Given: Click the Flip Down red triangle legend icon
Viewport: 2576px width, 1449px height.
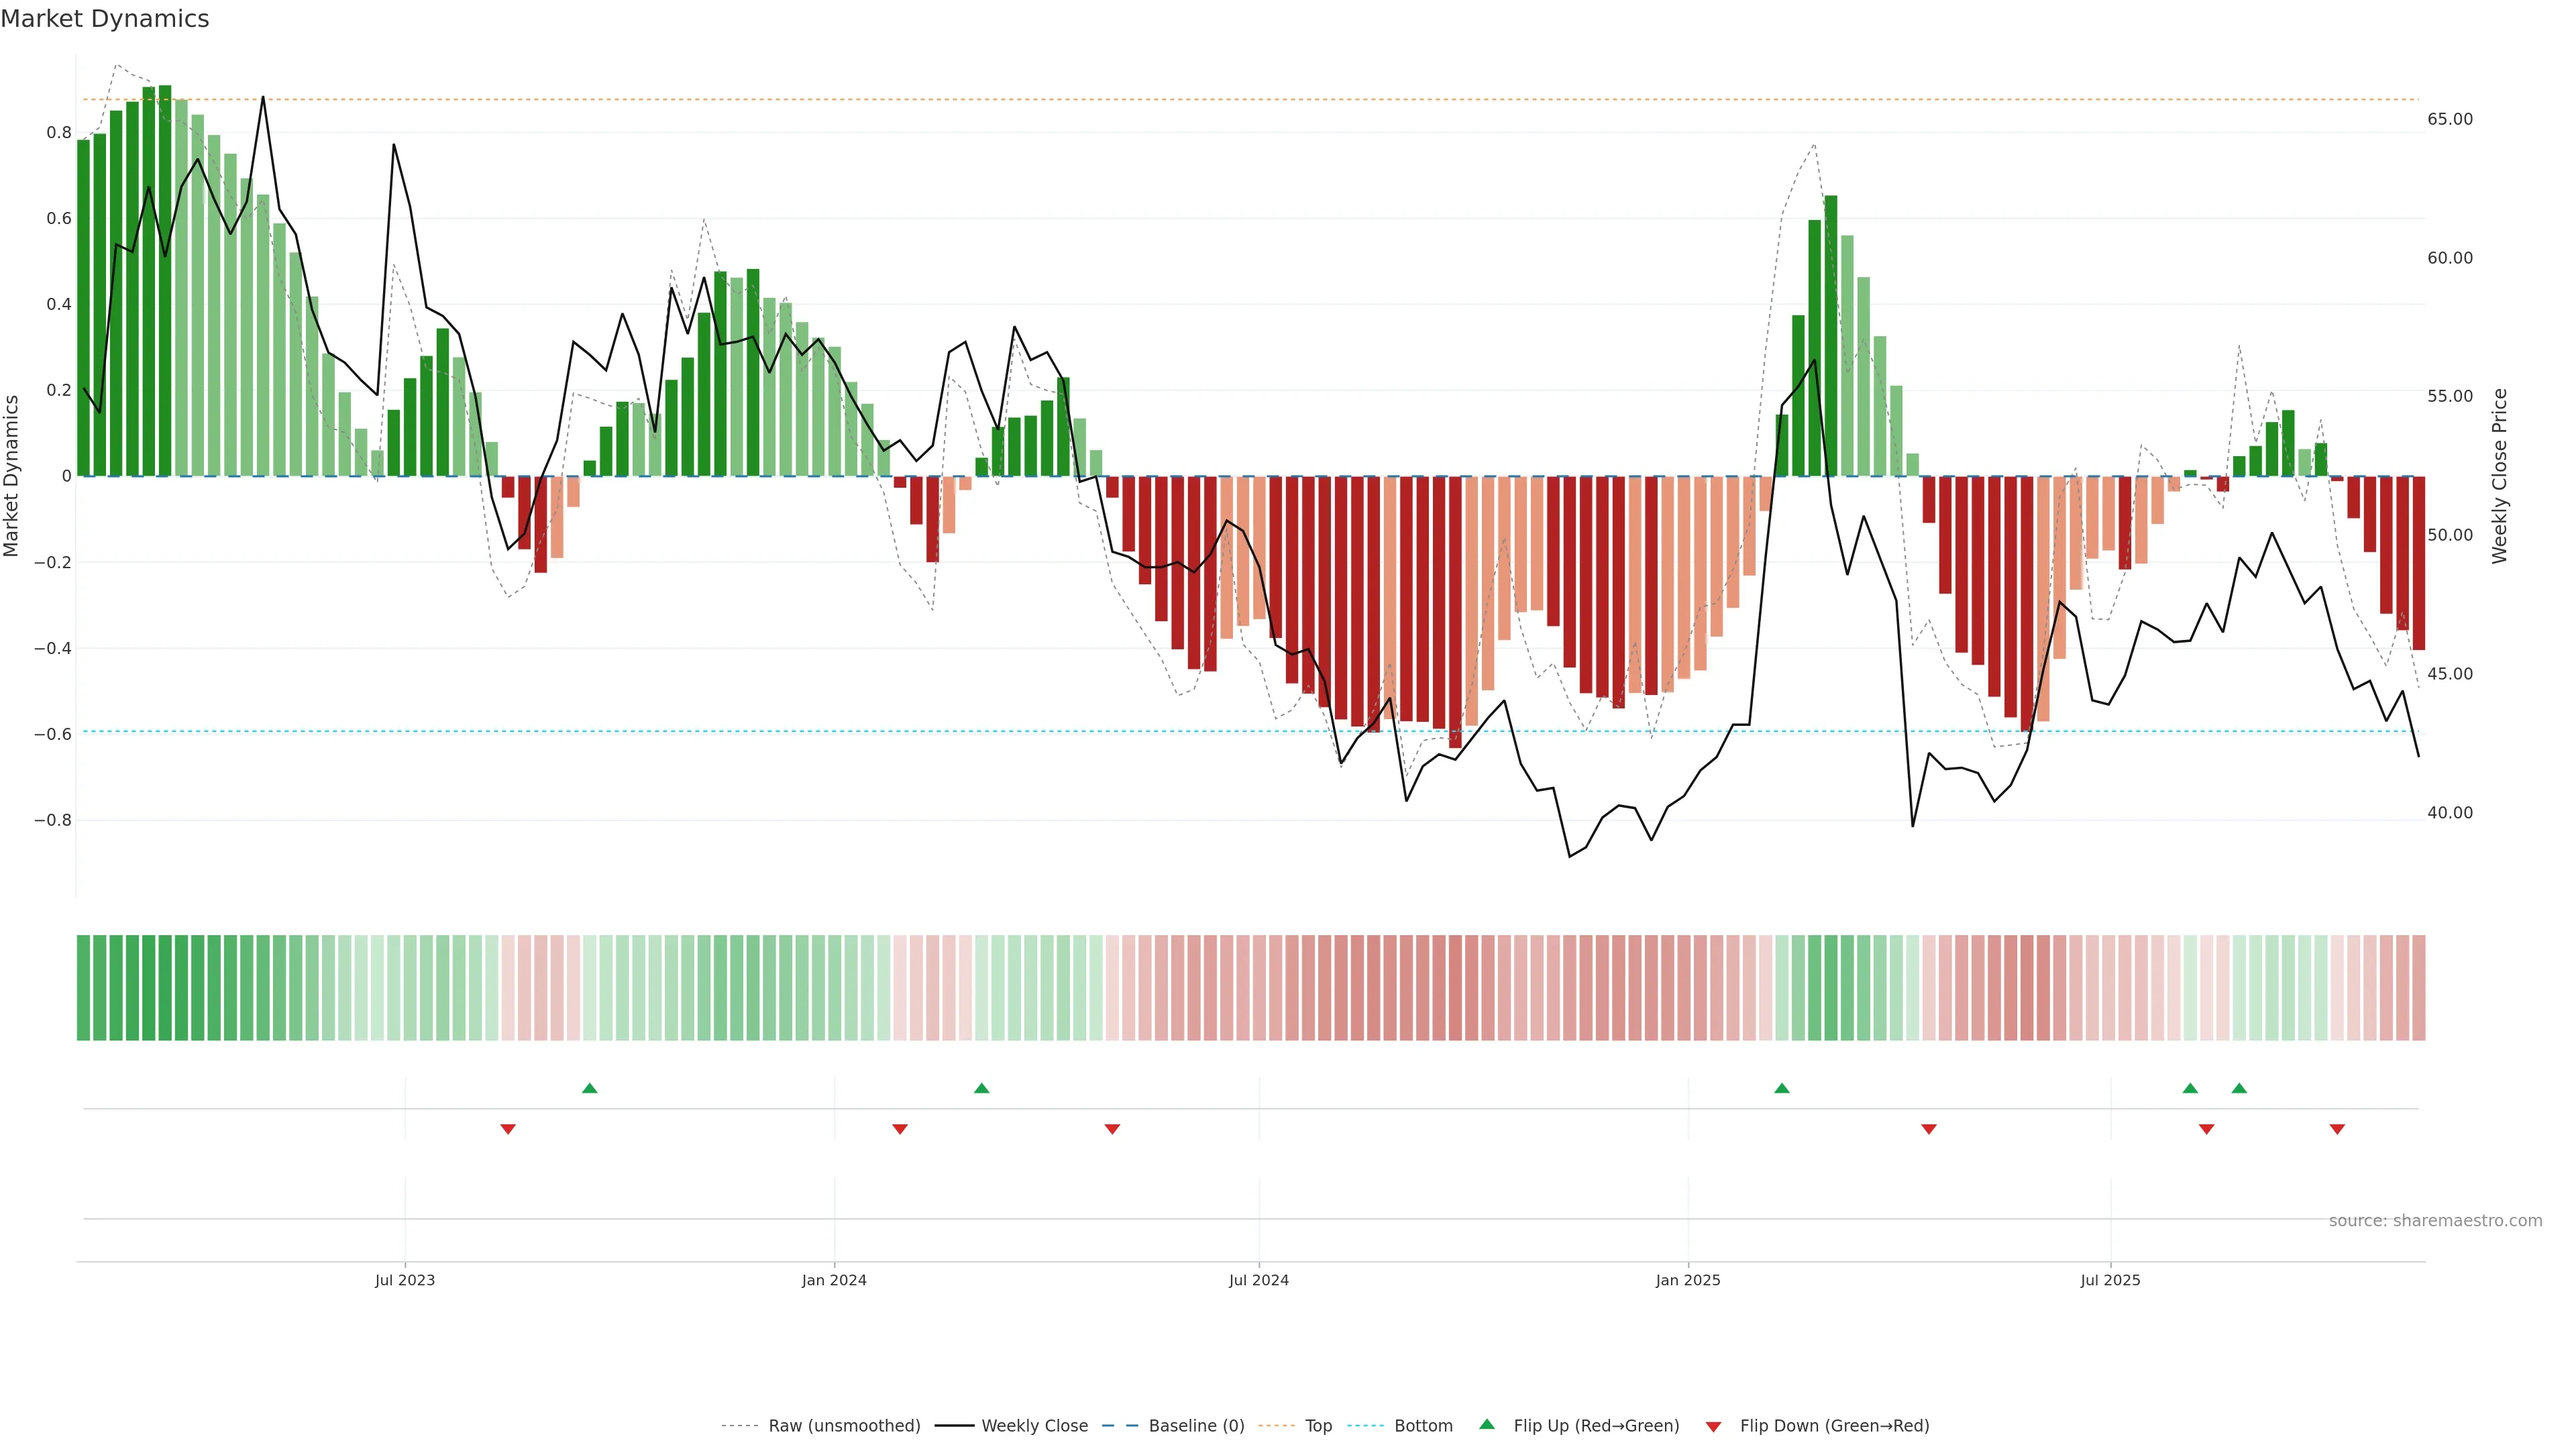Looking at the screenshot, I should pyautogui.click(x=1713, y=1427).
